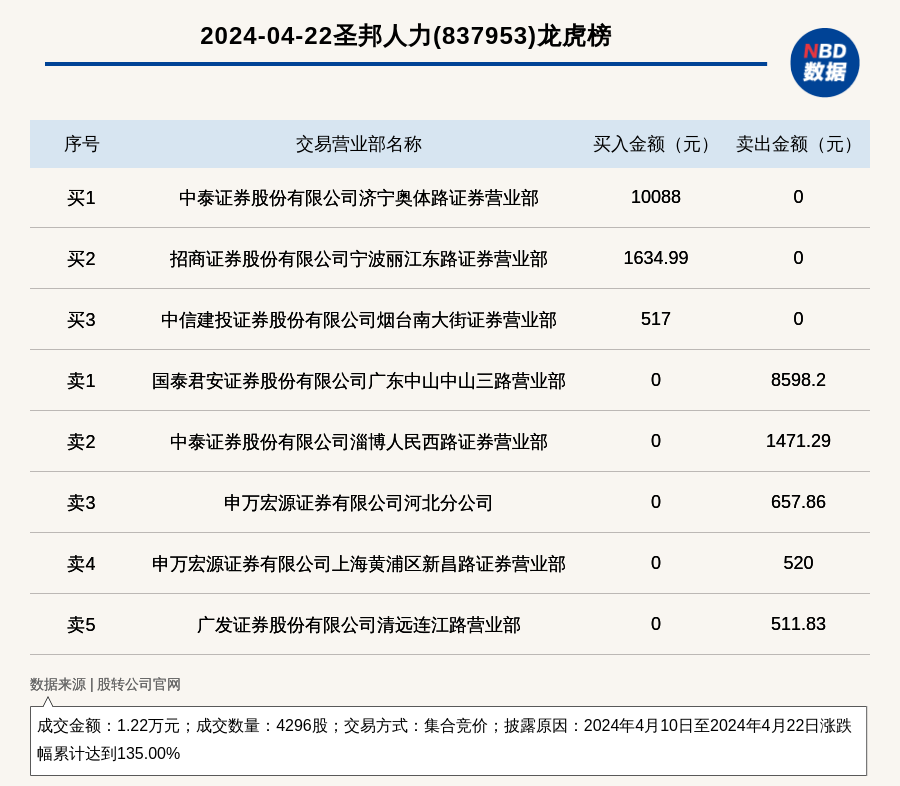The width and height of the screenshot is (900, 786).
Task: Click 广发证券股份有限公司清远连江路营业部
Action: 359,625
